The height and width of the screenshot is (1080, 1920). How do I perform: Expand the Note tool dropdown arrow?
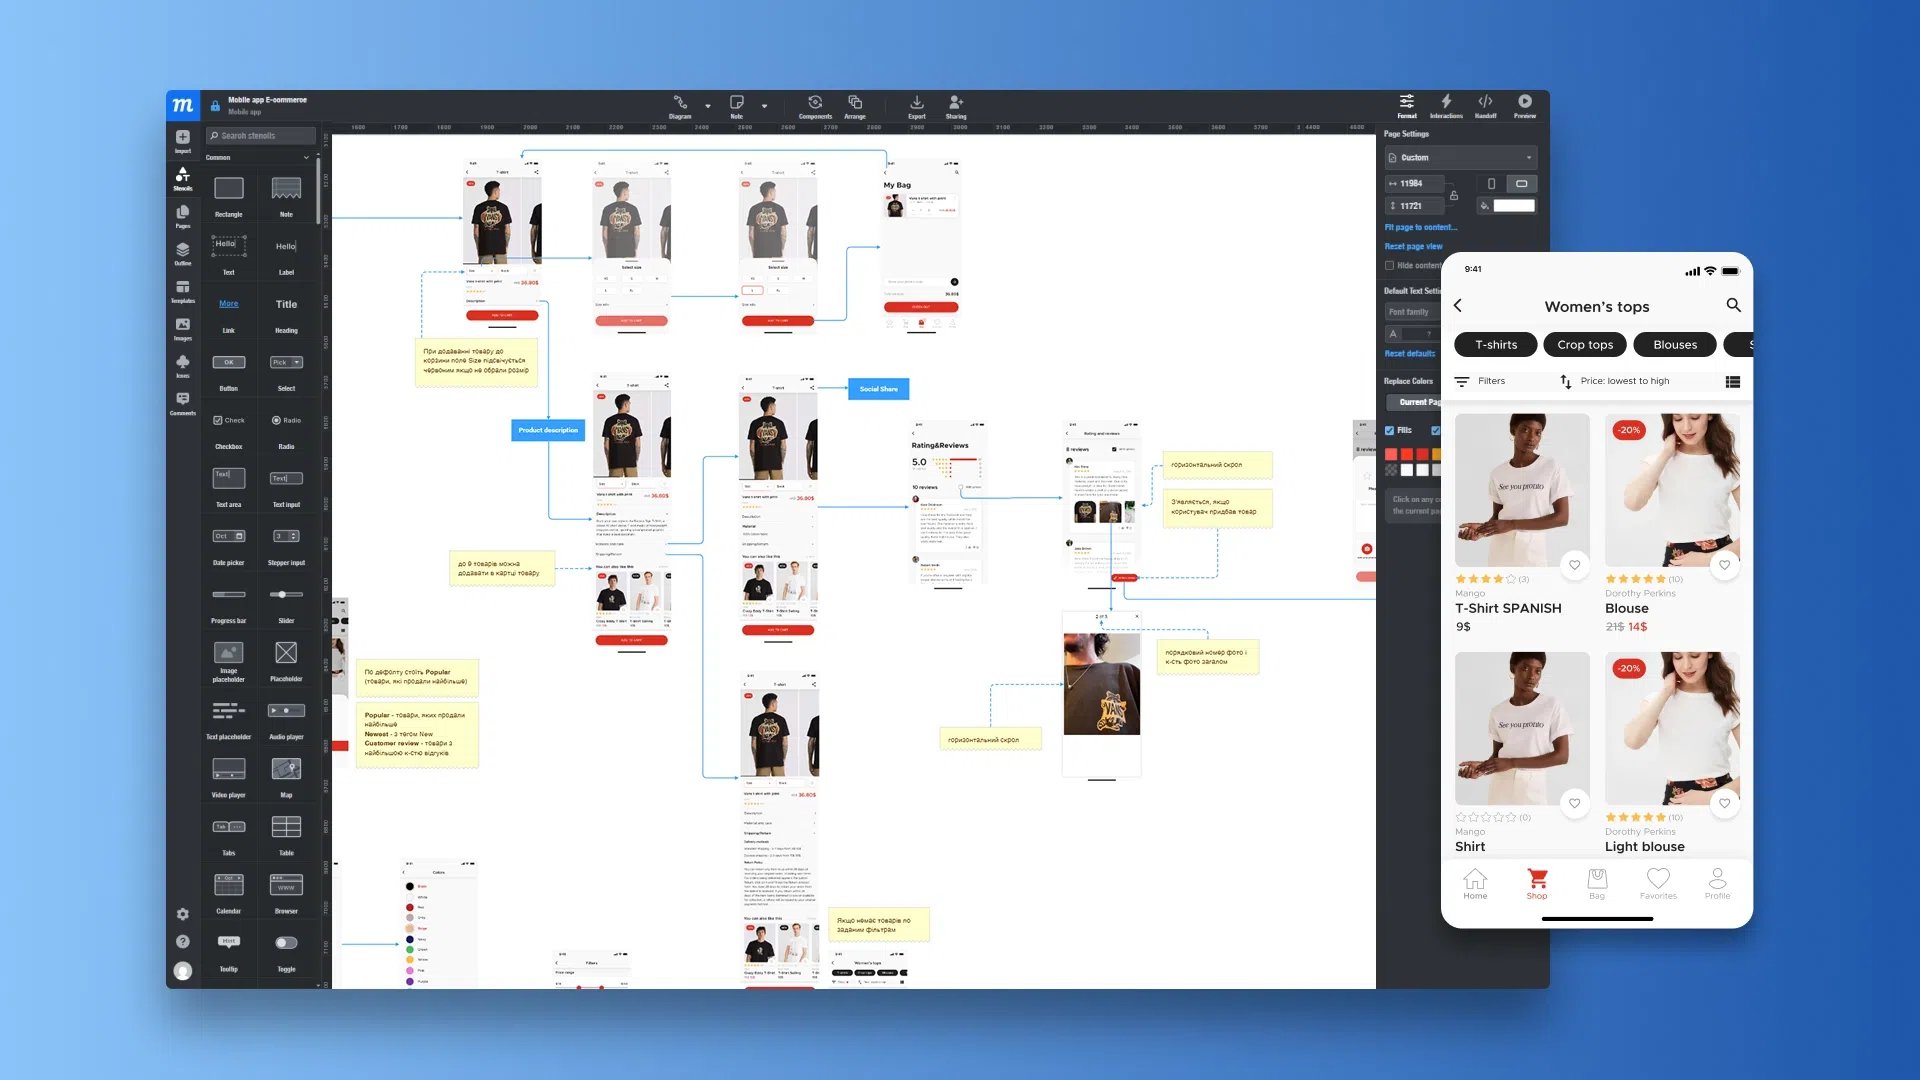click(x=765, y=104)
